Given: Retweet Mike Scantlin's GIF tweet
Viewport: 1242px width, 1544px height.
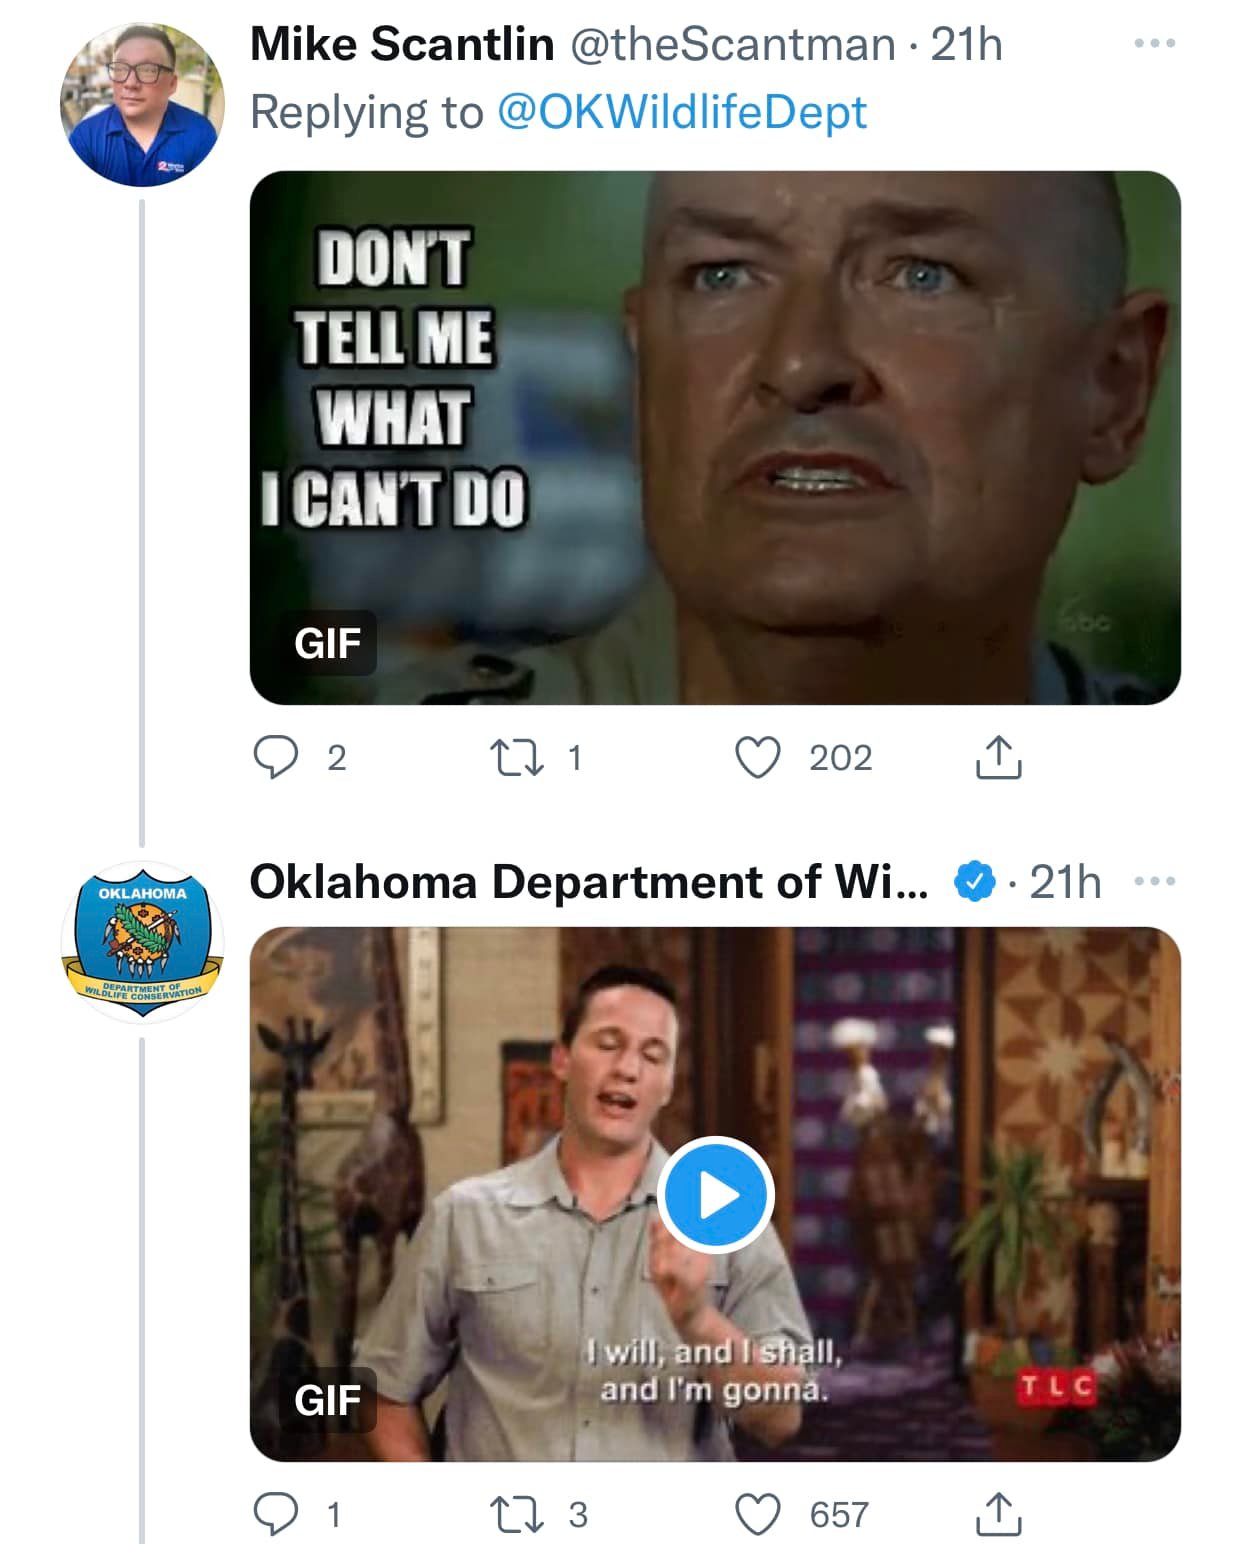Looking at the screenshot, I should (515, 757).
